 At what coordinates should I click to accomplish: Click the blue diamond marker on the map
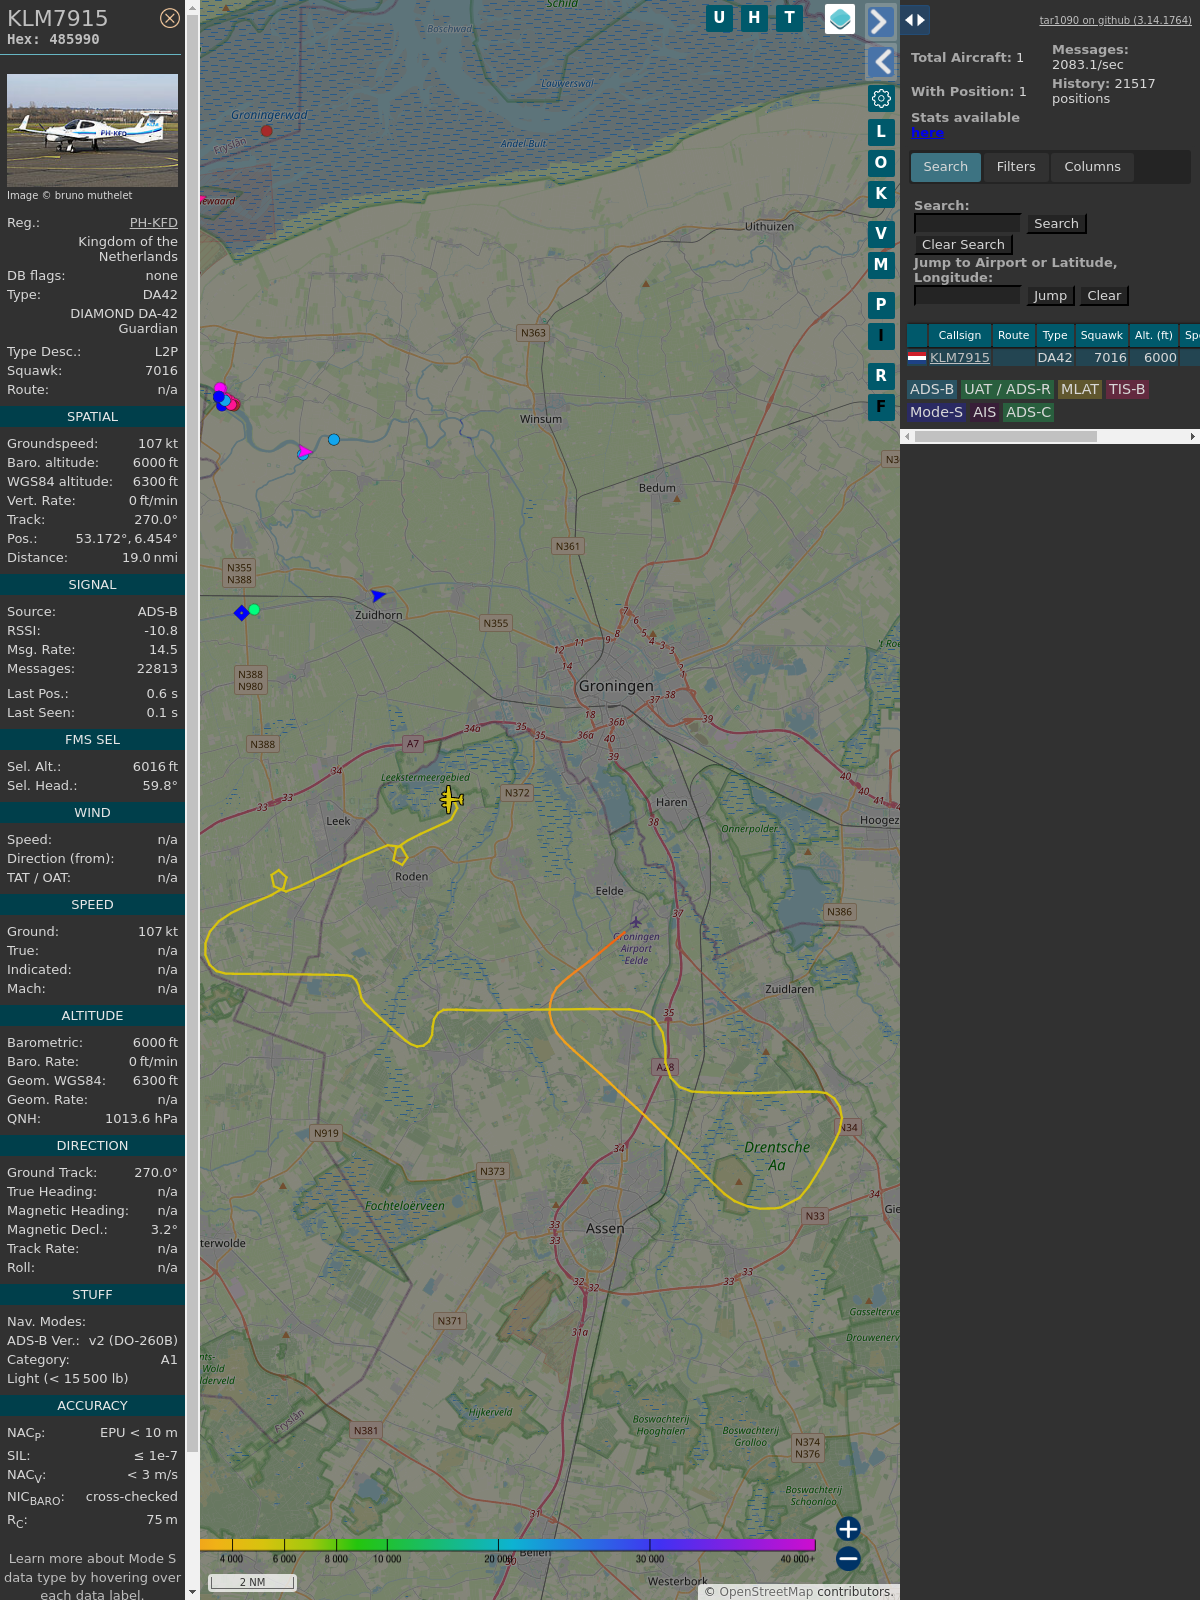click(x=241, y=612)
